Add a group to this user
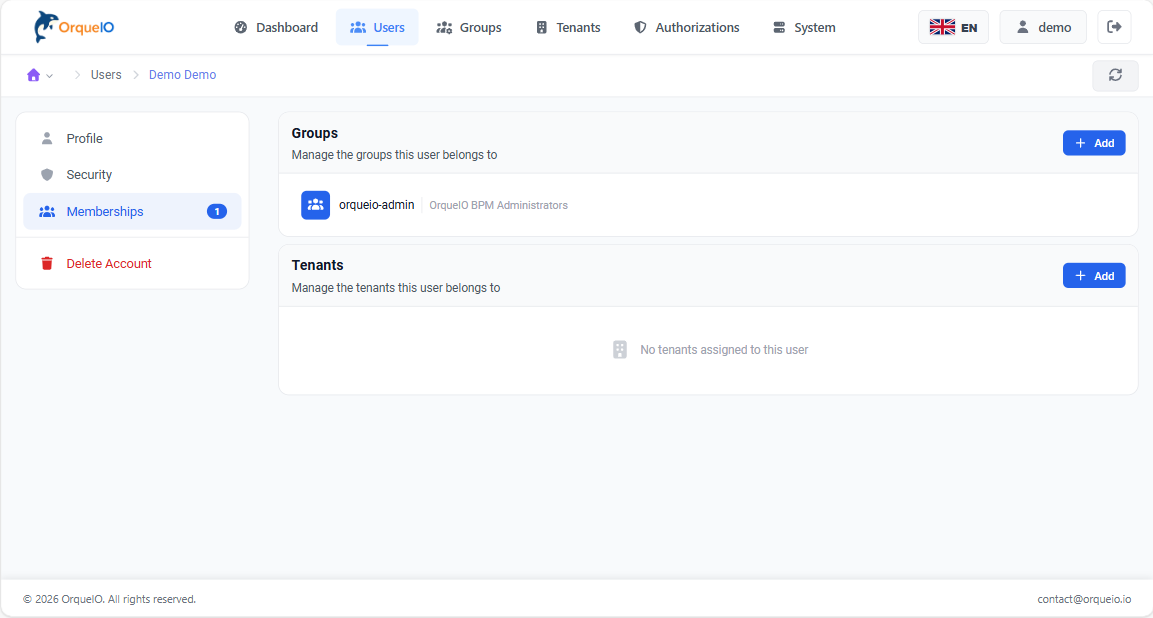The height and width of the screenshot is (618, 1153). [1094, 143]
